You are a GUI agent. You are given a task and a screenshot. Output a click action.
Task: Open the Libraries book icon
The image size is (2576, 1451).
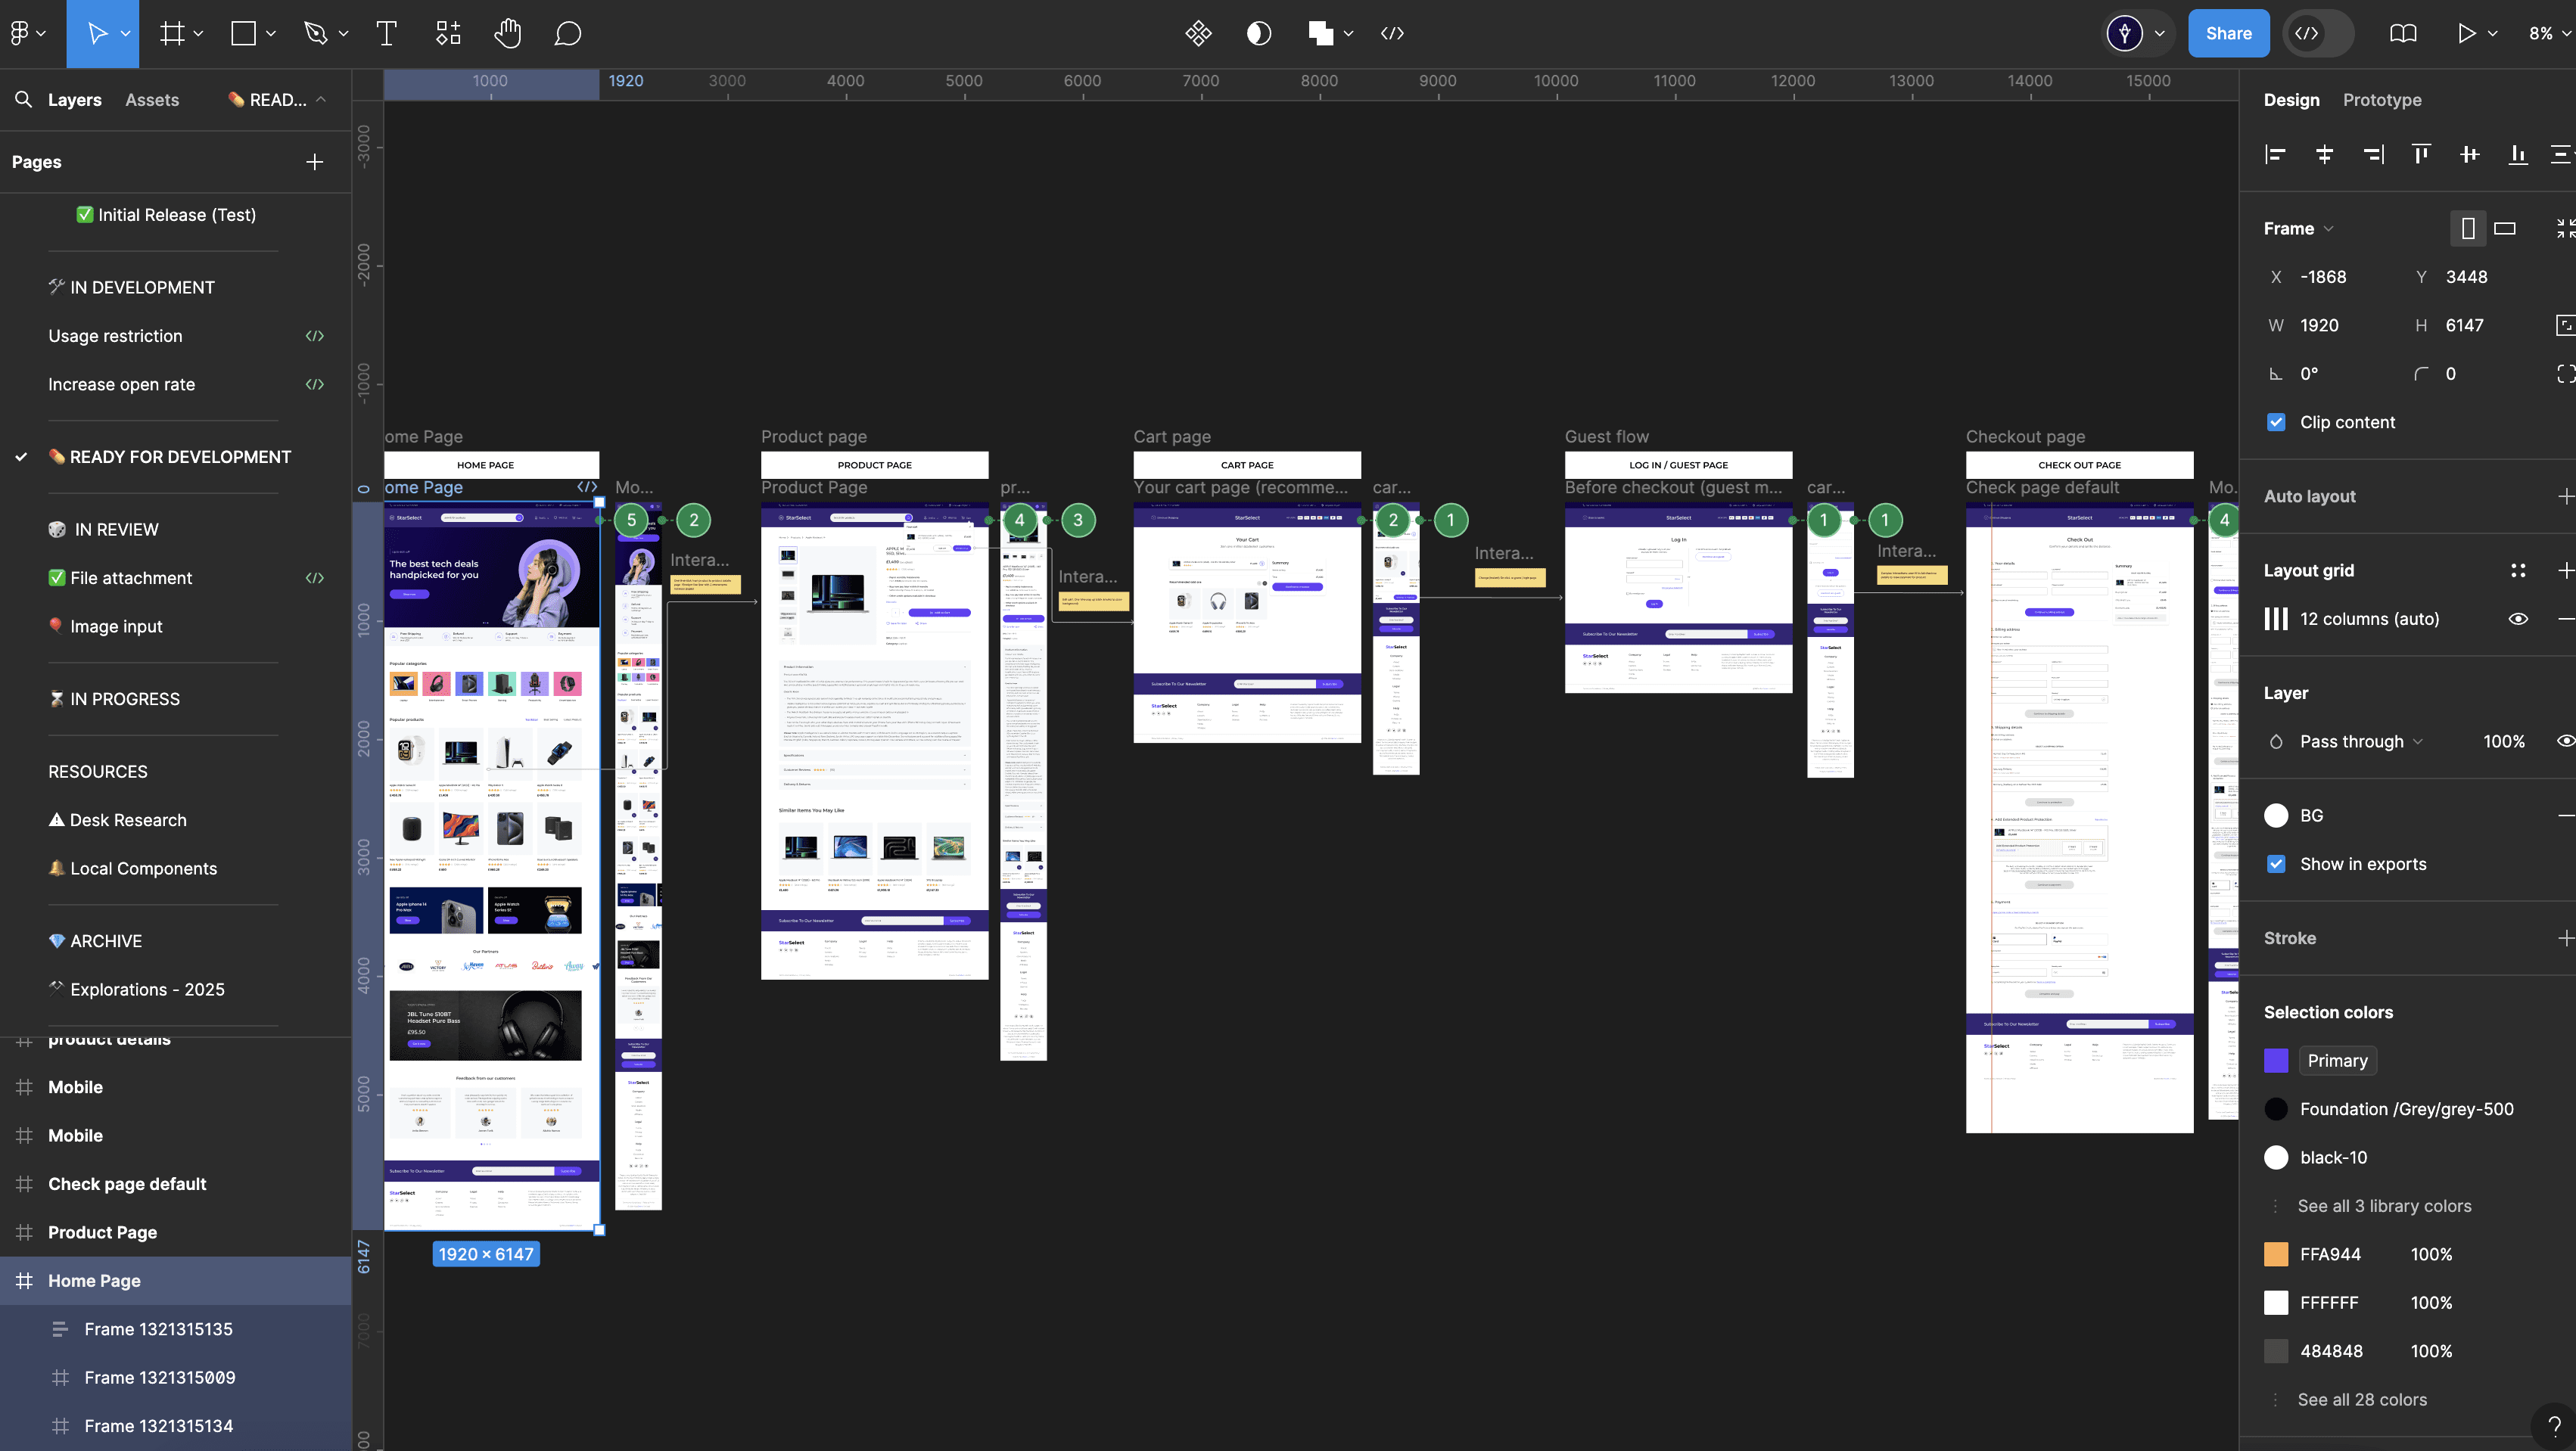[x=2403, y=33]
